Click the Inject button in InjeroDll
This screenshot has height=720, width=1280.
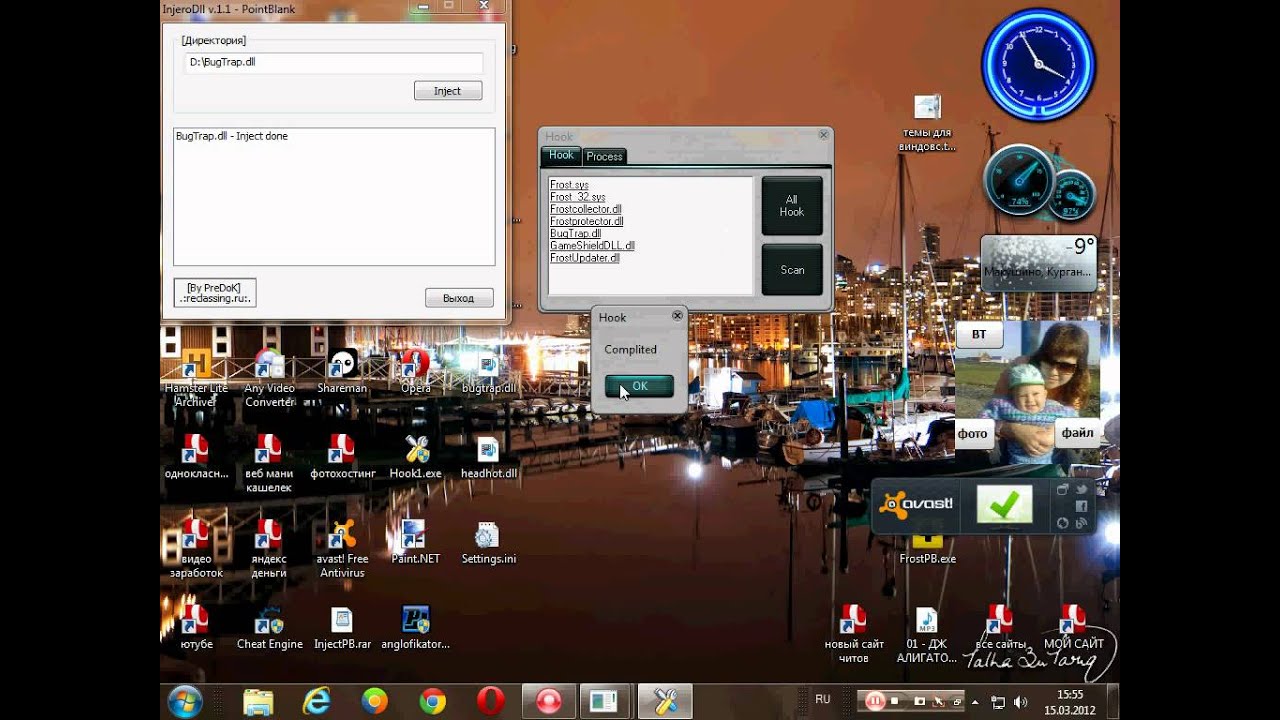click(x=448, y=91)
